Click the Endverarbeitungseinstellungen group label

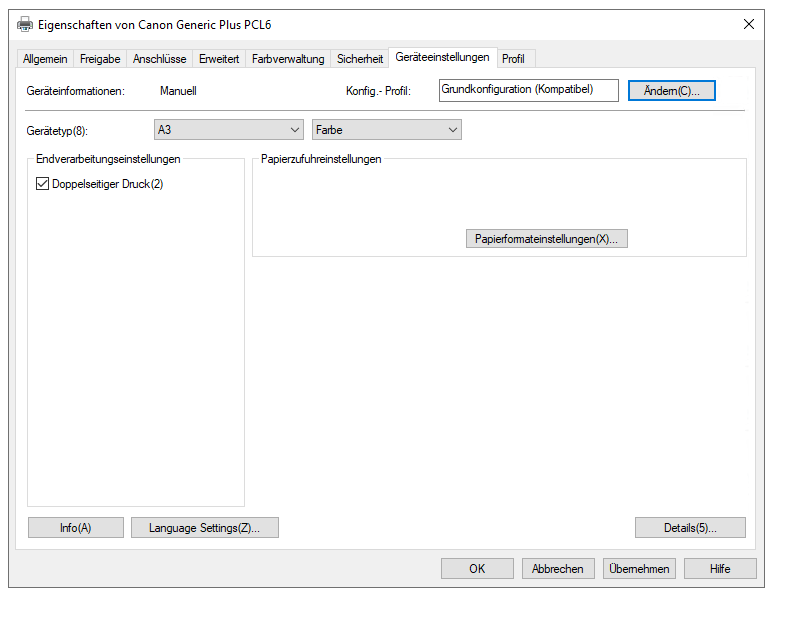pyautogui.click(x=108, y=159)
